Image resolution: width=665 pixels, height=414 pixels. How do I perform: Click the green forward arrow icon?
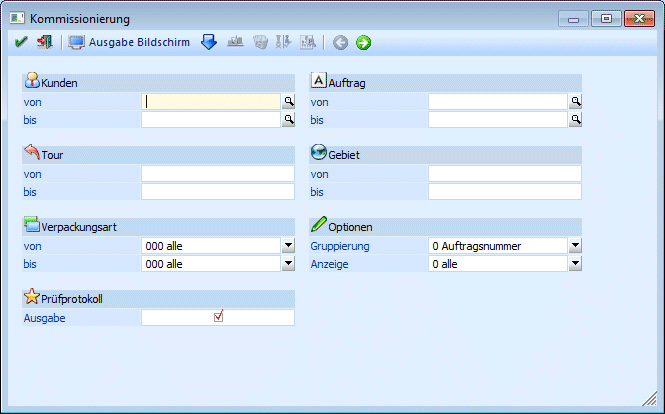pyautogui.click(x=363, y=42)
